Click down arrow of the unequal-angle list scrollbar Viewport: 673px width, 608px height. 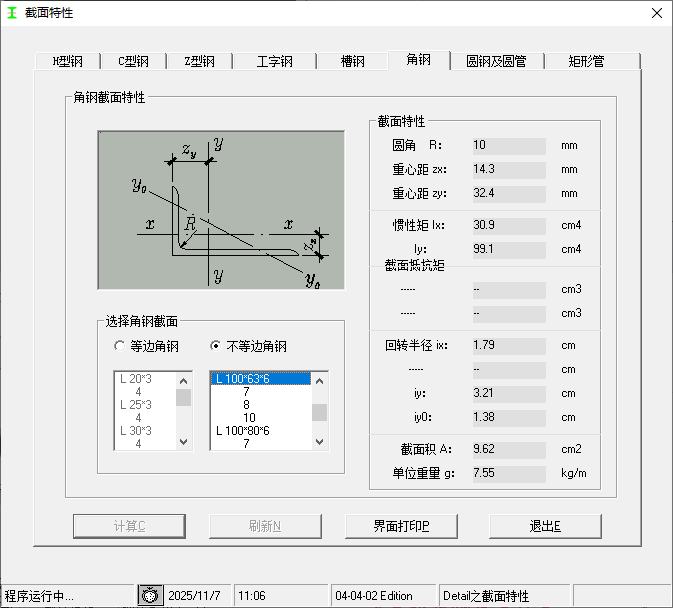point(319,442)
